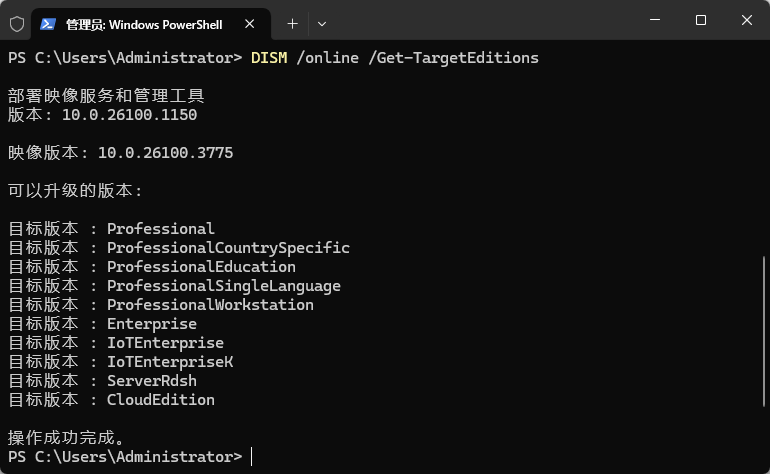Viewport: 770px width, 474px height.
Task: Minimize the terminal window
Action: (653, 21)
